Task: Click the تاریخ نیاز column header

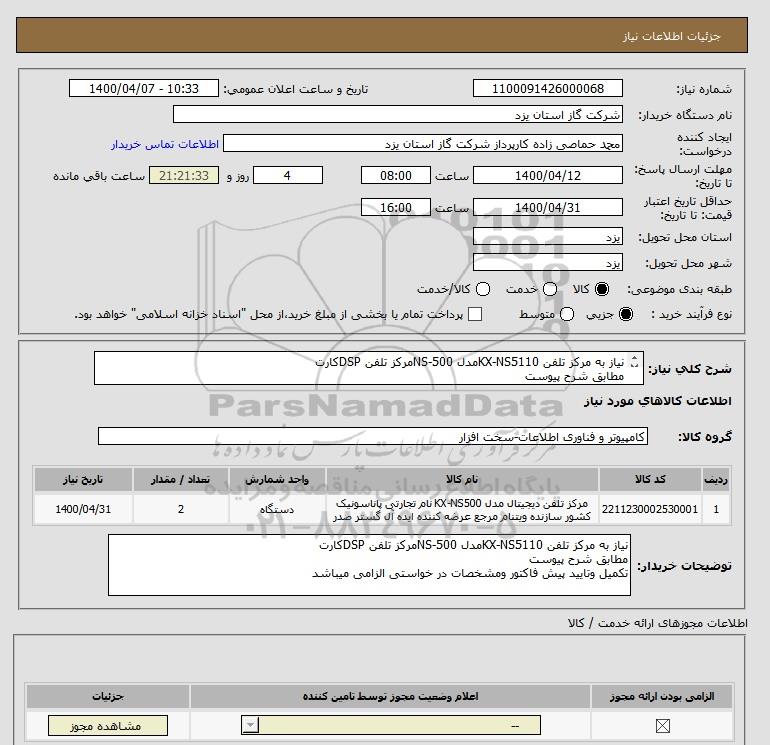Action: click(x=83, y=479)
